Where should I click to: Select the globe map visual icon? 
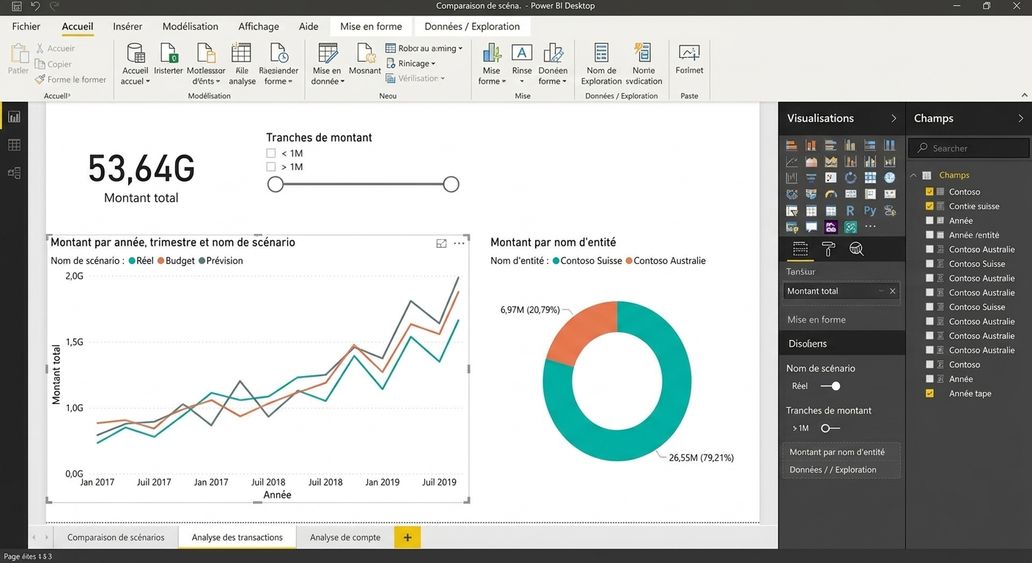click(890, 178)
